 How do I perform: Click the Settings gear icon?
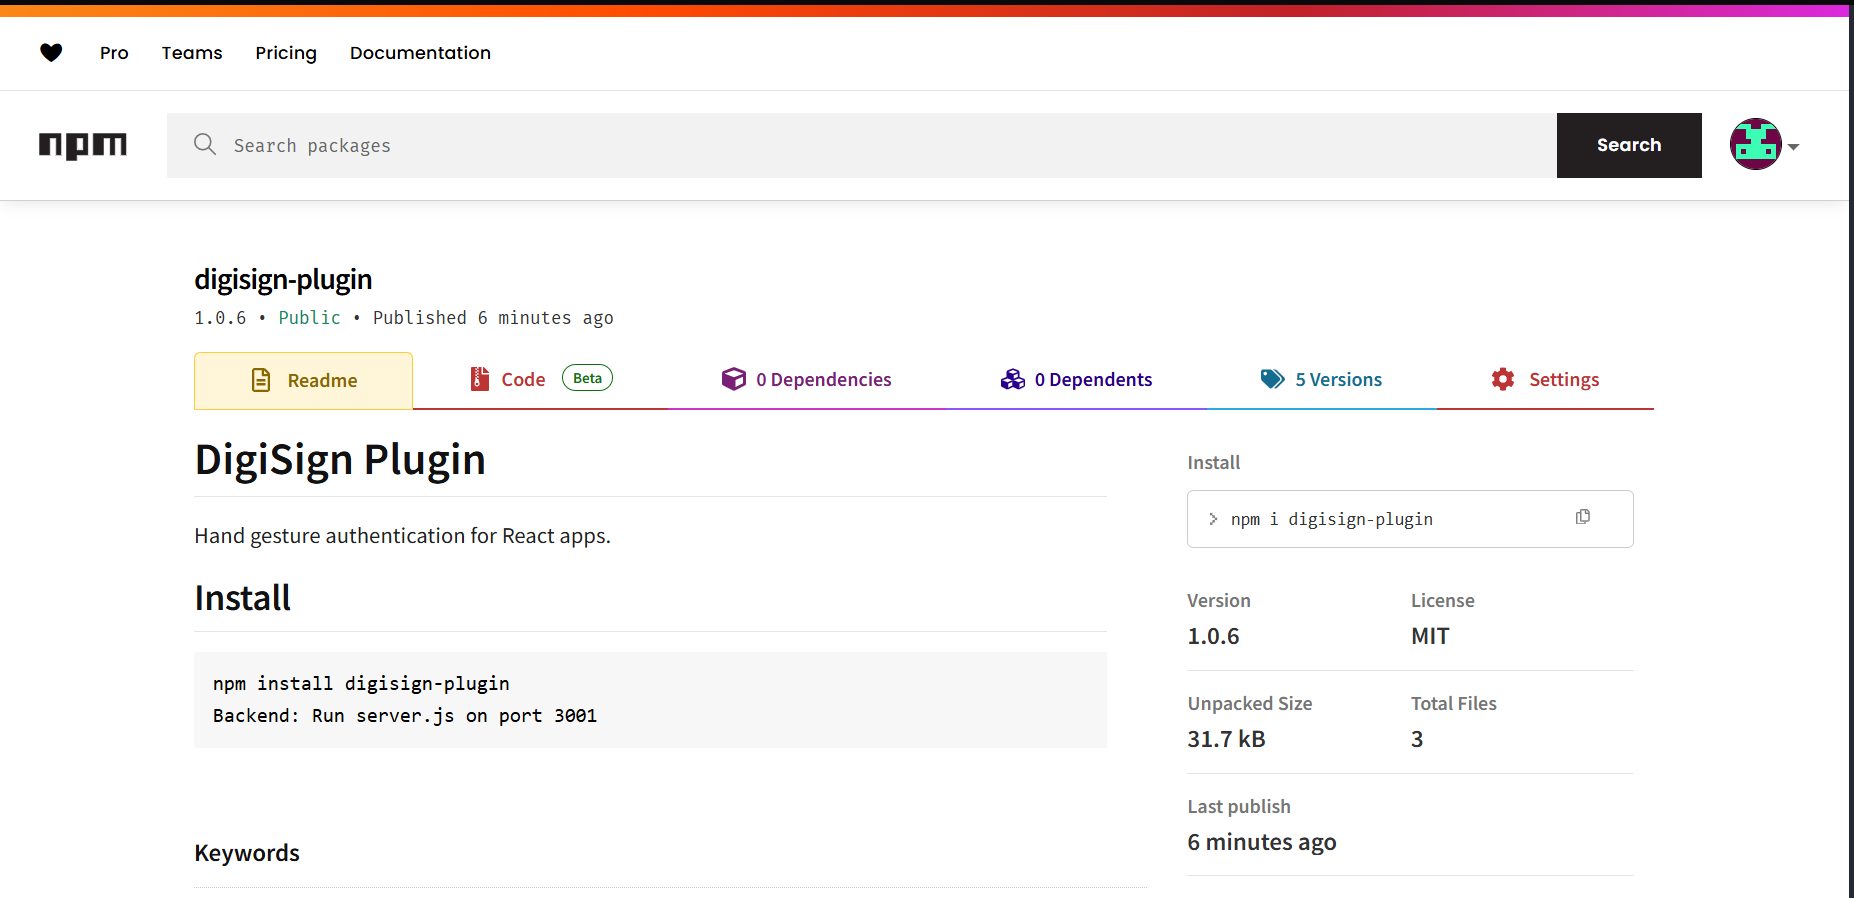pos(1503,379)
